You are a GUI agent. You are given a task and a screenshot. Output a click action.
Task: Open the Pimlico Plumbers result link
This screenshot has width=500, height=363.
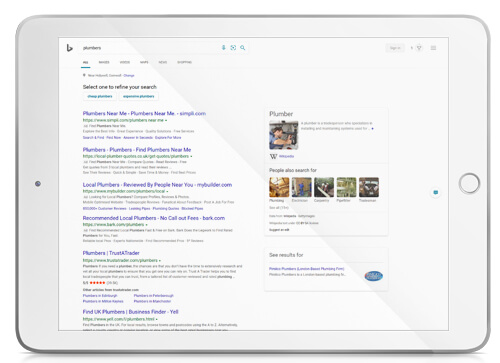(x=307, y=269)
